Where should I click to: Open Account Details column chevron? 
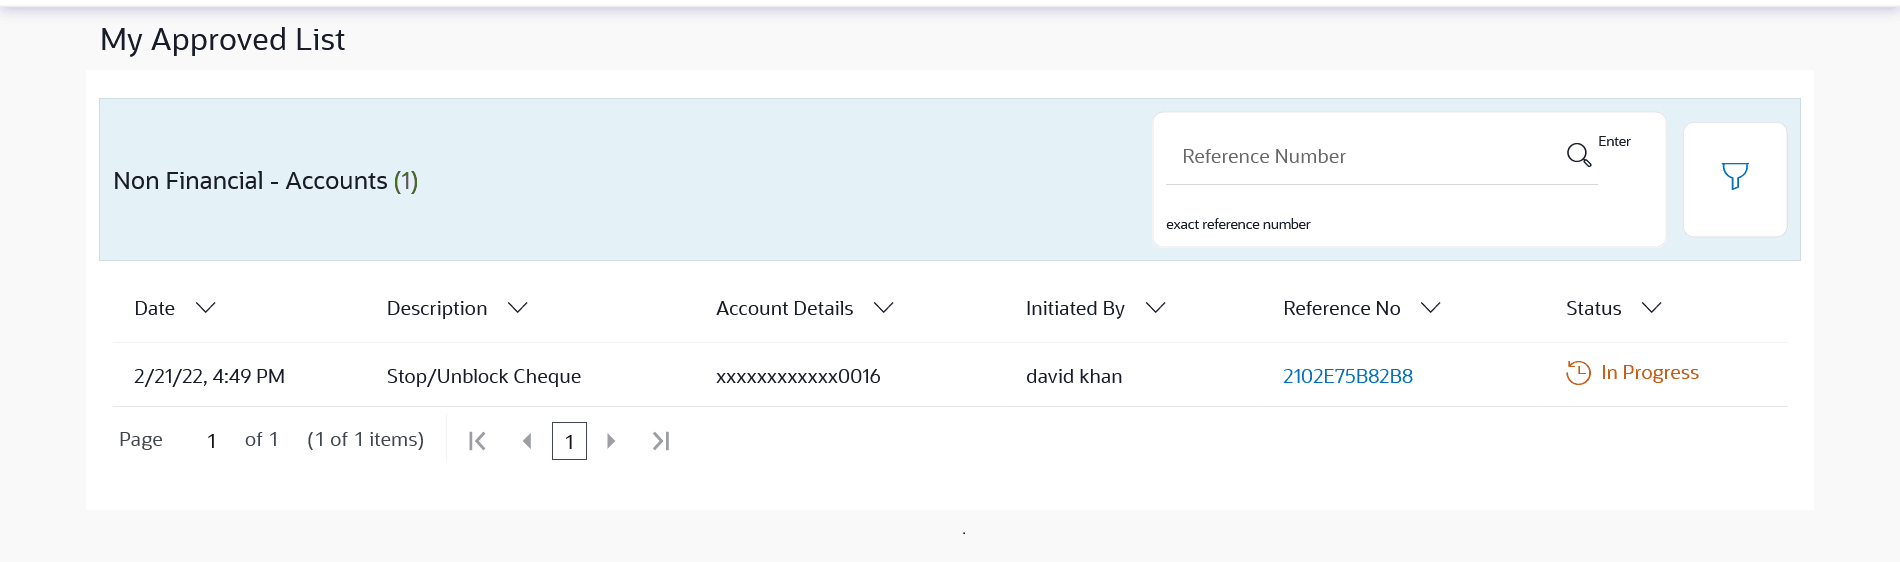(x=884, y=308)
